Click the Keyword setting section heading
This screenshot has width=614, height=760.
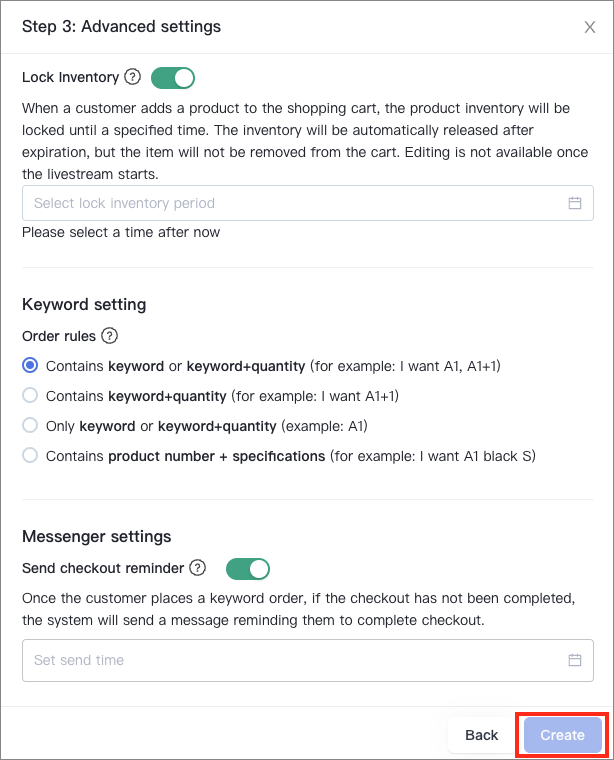click(84, 304)
